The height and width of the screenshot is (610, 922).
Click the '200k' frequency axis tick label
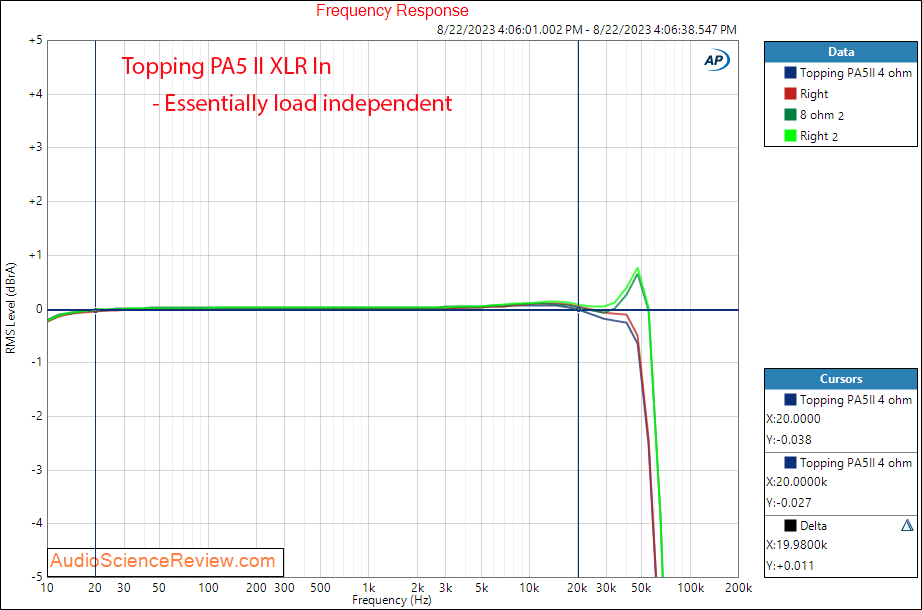tap(739, 588)
